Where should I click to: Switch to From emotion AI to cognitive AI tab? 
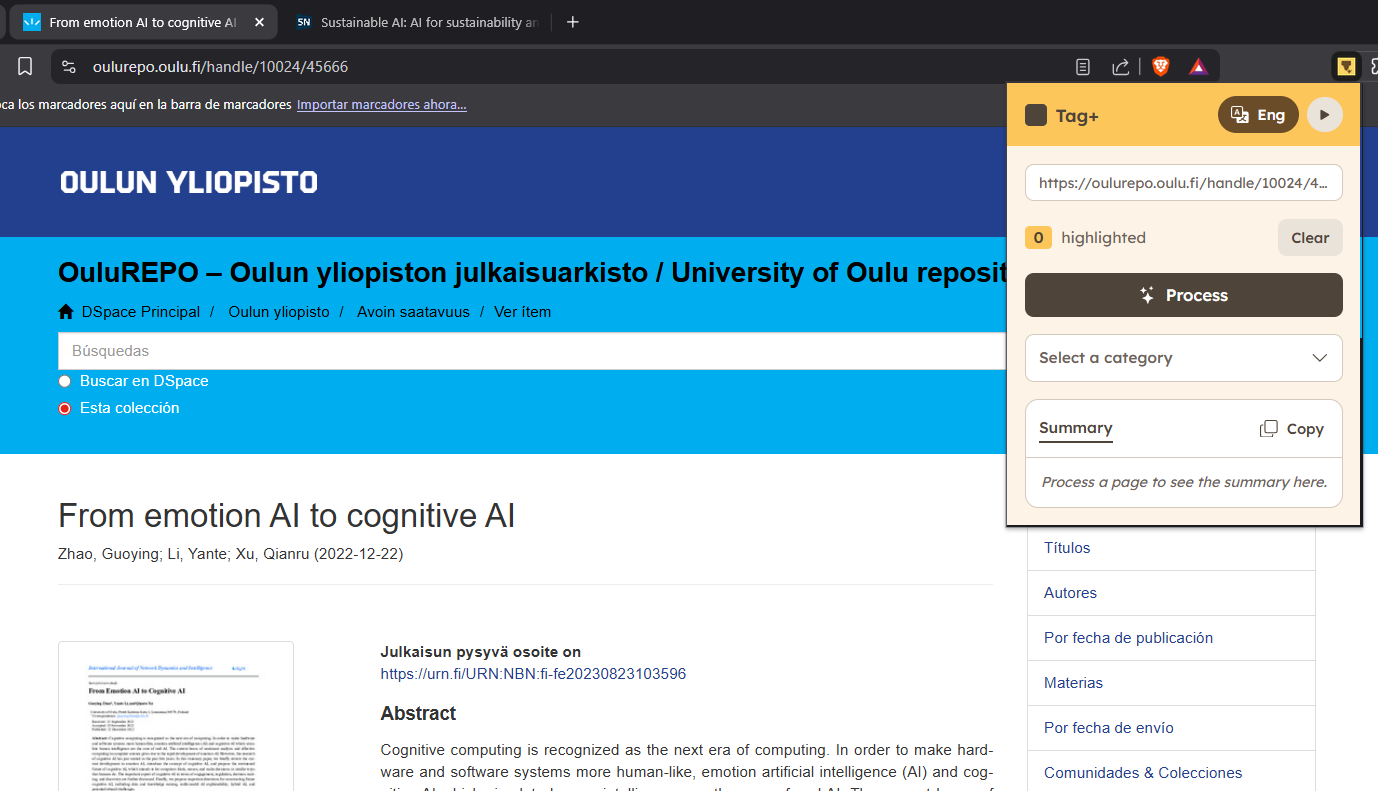click(x=143, y=22)
